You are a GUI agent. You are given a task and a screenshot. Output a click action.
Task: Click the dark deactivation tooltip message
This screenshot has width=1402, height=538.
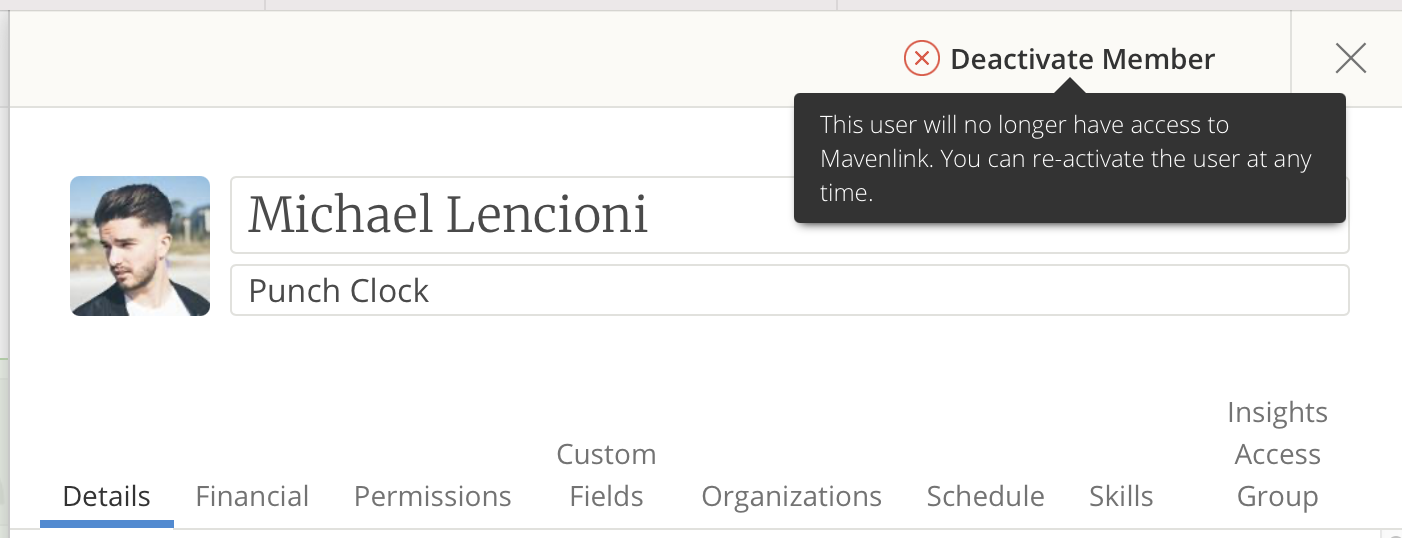pos(1069,158)
